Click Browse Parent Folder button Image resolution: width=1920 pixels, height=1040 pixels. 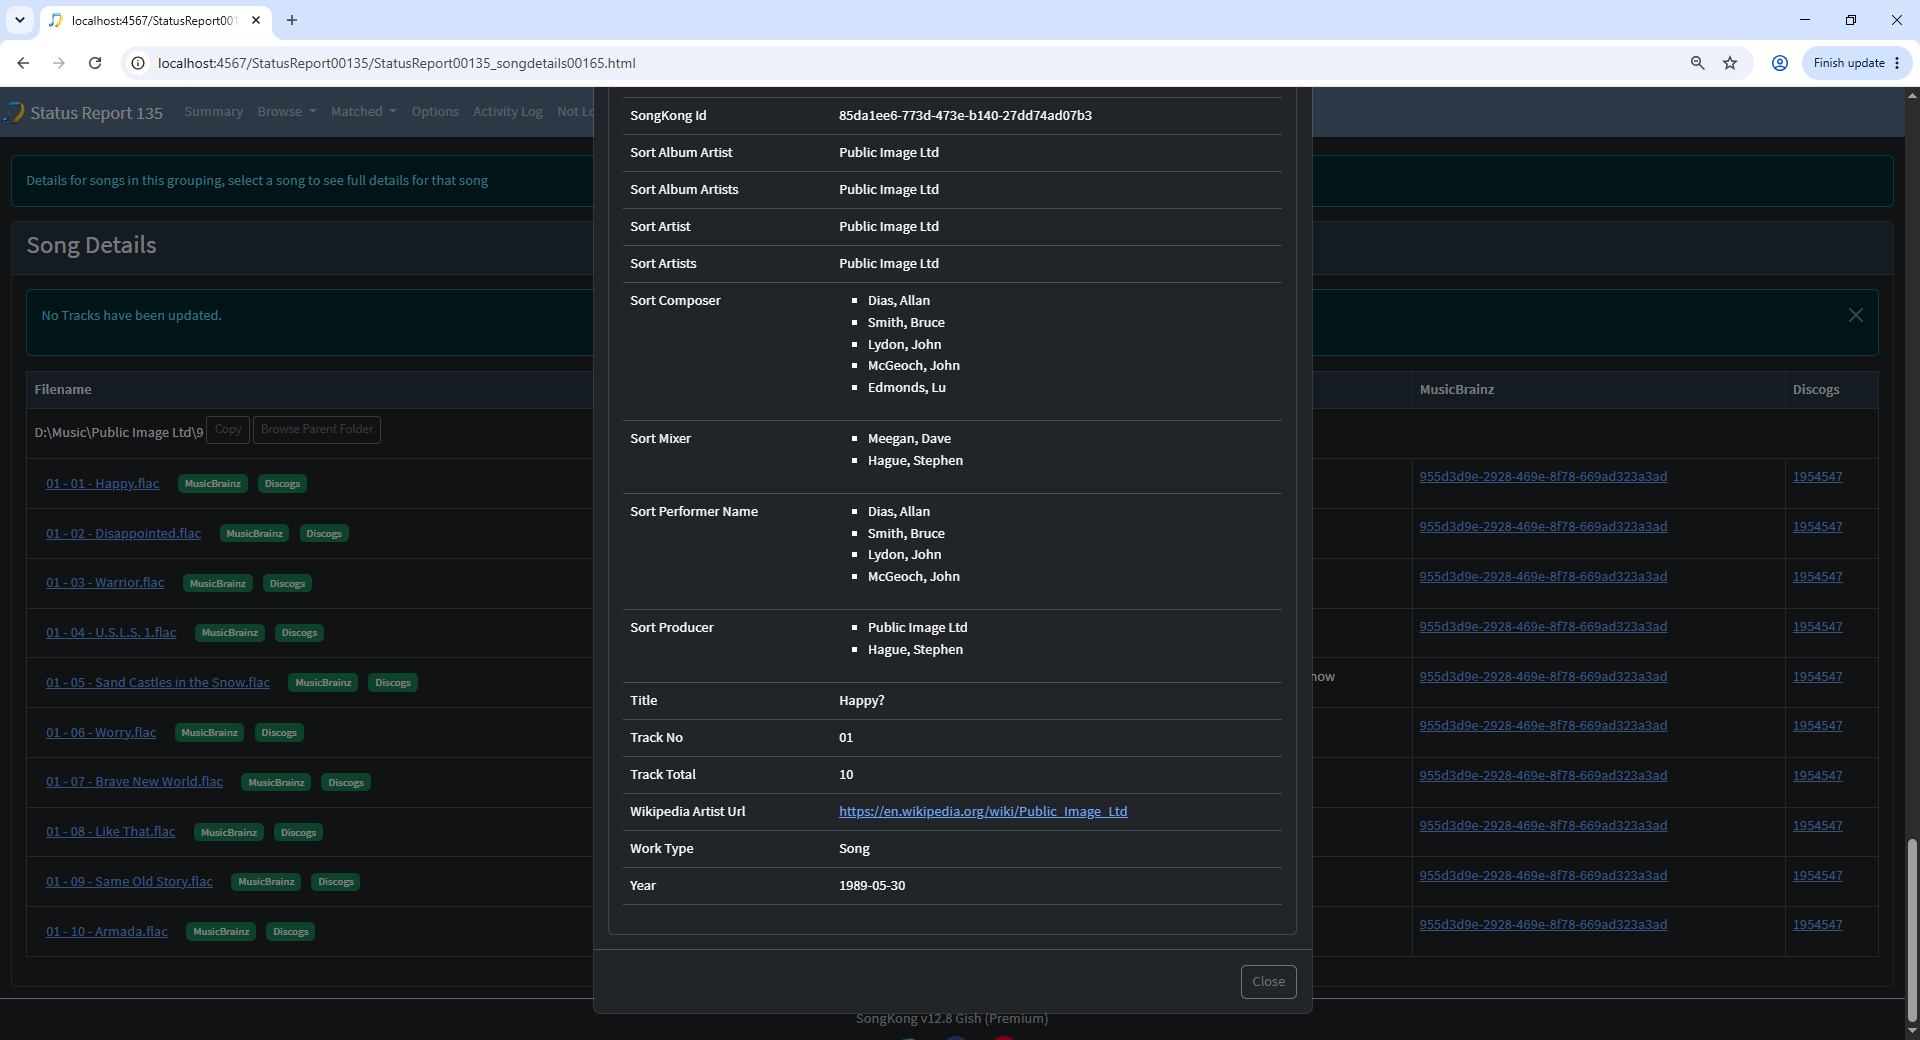317,430
